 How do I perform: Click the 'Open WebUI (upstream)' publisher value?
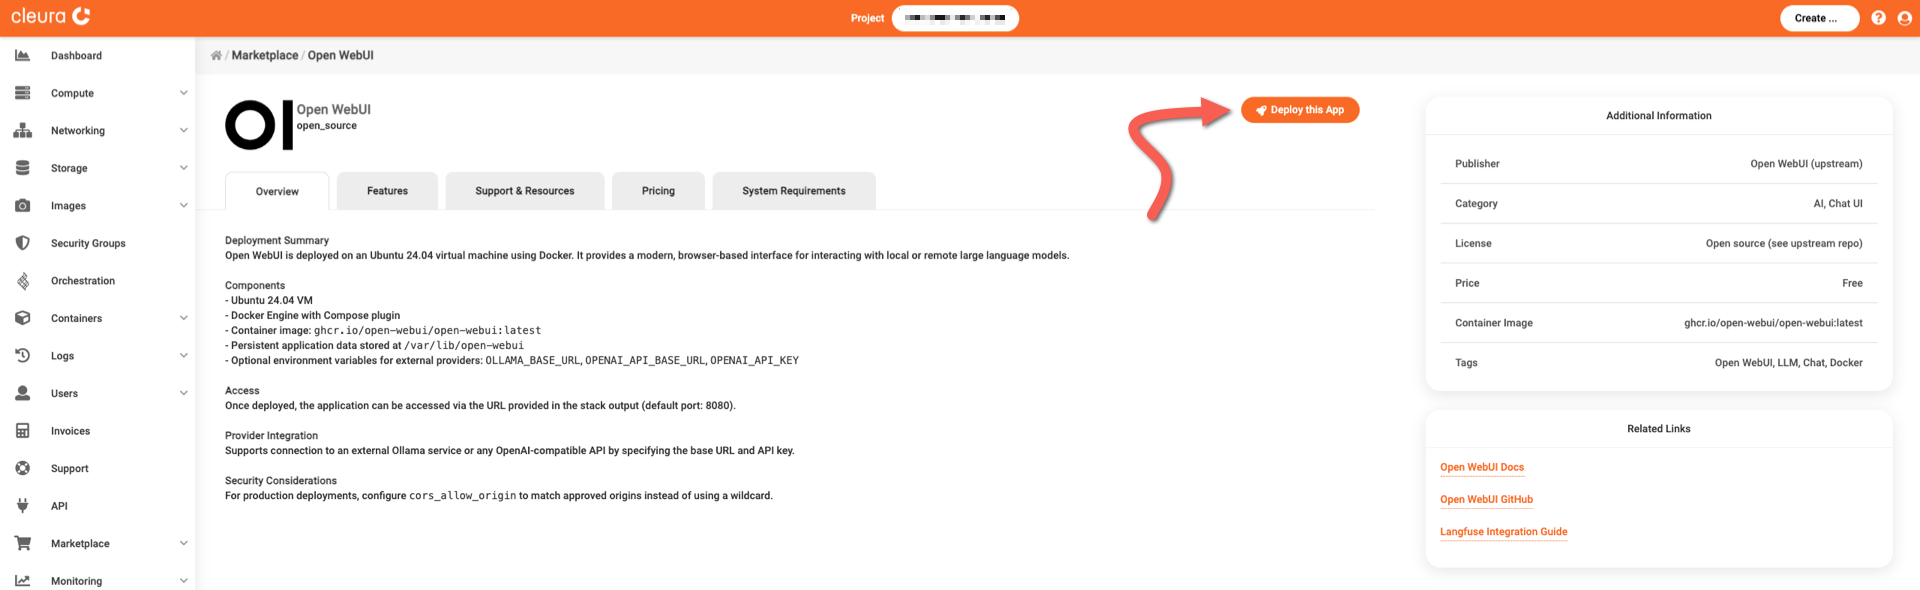tap(1806, 164)
